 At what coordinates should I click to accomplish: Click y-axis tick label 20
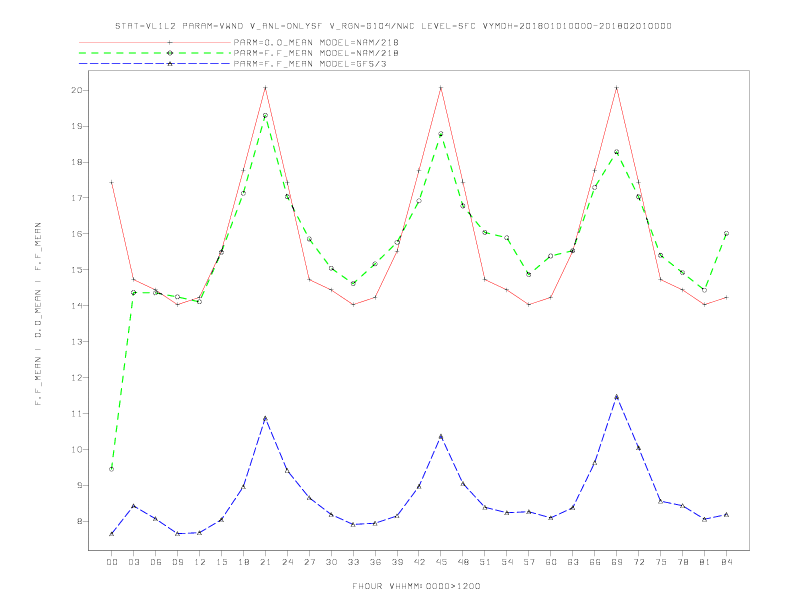[77, 90]
